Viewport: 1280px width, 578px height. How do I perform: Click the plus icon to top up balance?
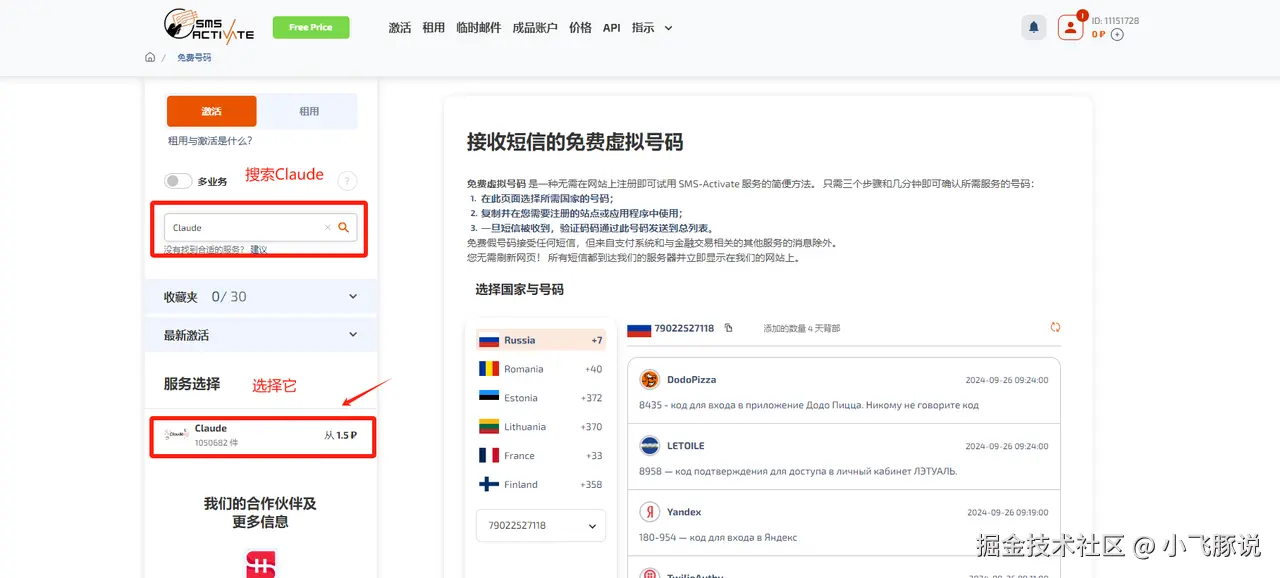point(1118,35)
